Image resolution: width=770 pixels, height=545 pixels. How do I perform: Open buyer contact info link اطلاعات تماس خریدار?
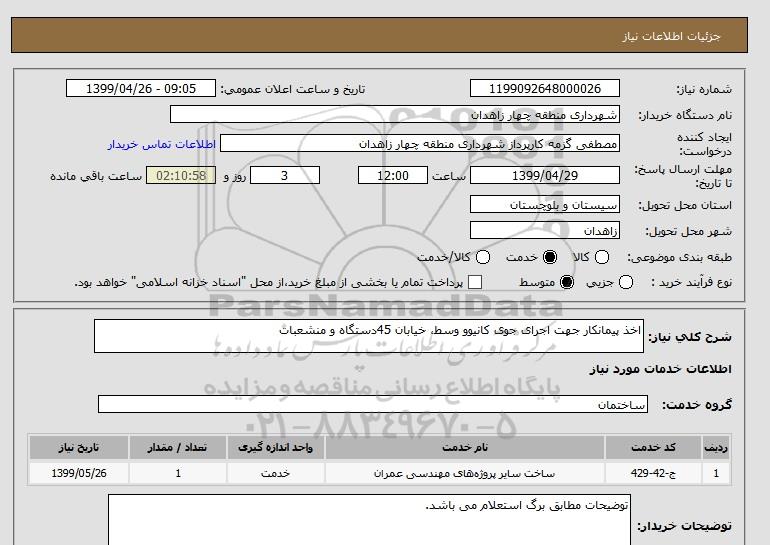[x=162, y=145]
